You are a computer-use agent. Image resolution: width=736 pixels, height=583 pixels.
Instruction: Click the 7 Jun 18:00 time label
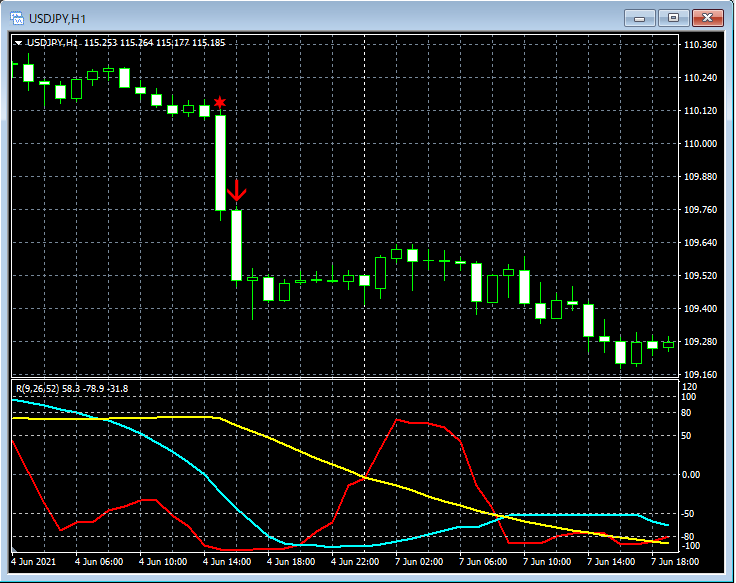[675, 562]
